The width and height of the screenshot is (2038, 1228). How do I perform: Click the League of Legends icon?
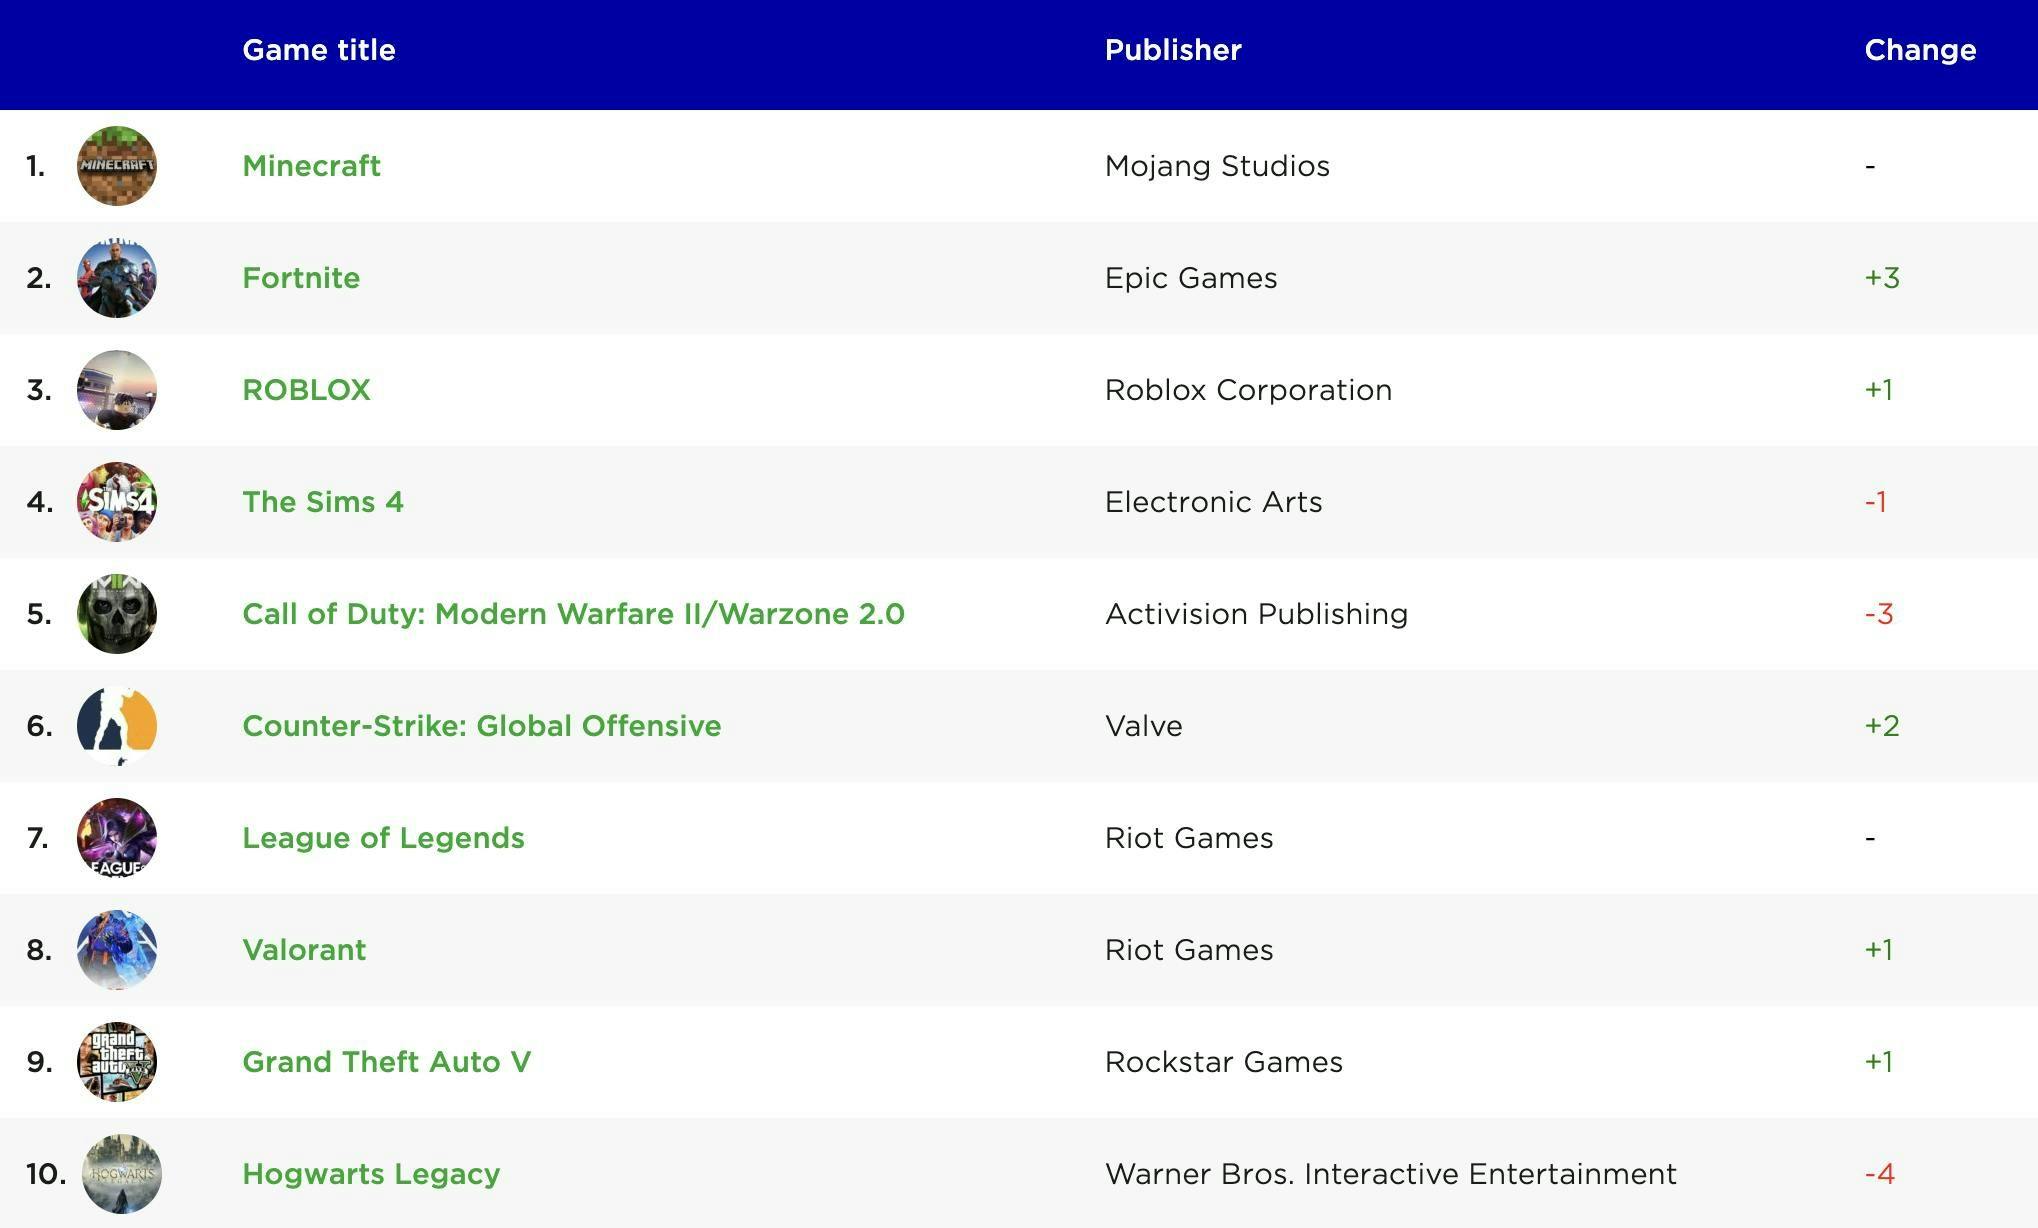click(x=117, y=838)
